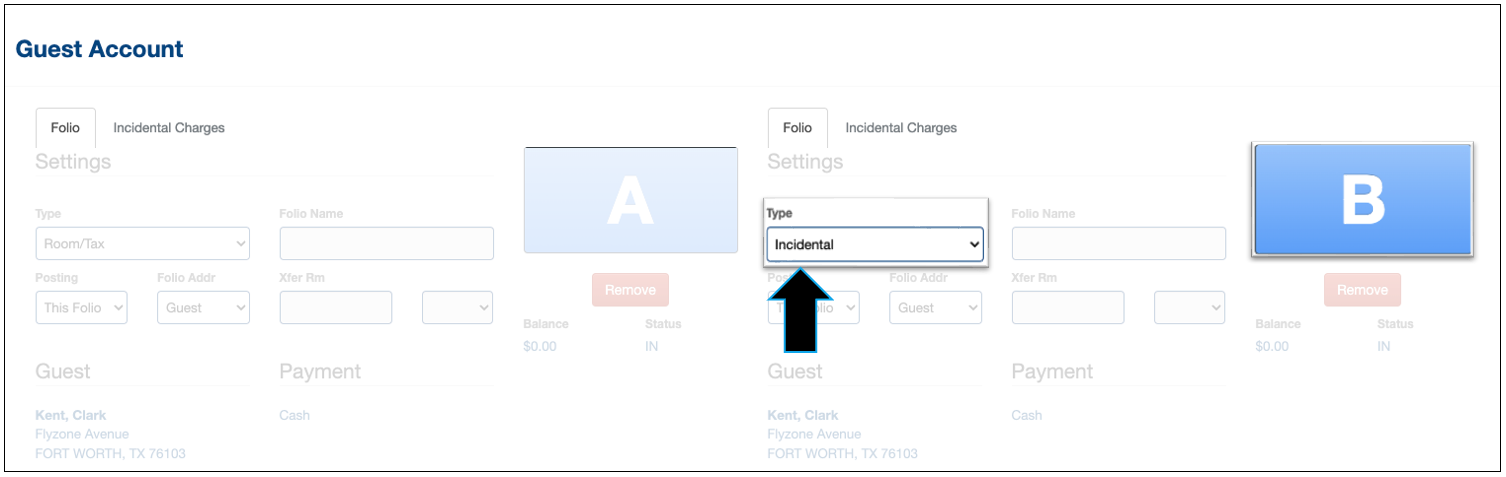
Task: Open folio B's Folio Addr dropdown
Action: 935,307
